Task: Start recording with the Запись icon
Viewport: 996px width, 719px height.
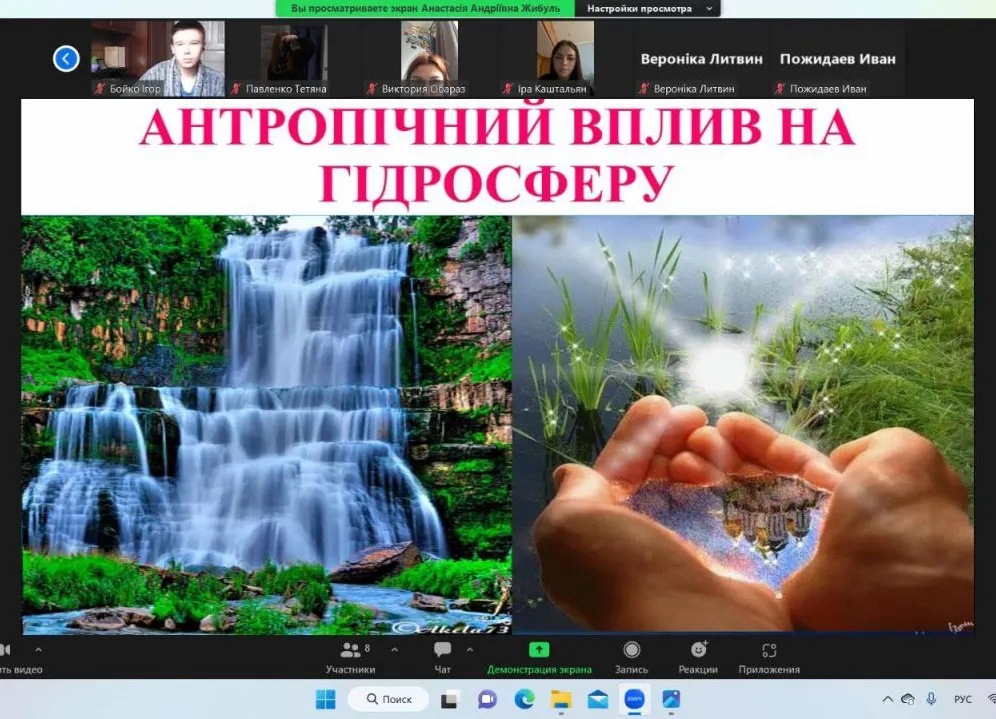Action: (x=631, y=650)
